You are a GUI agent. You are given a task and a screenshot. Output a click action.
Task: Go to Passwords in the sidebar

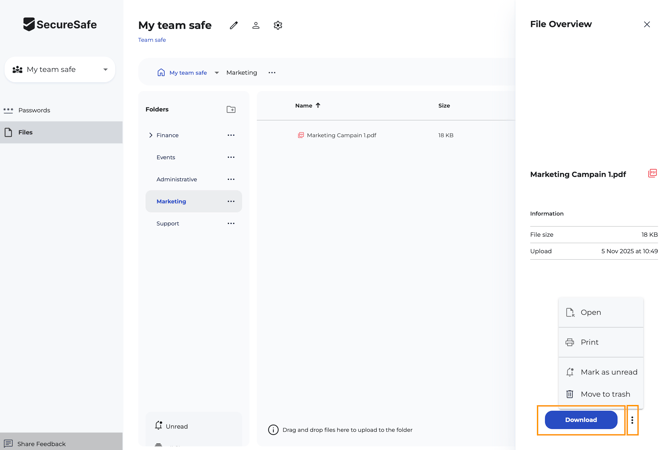(x=34, y=110)
